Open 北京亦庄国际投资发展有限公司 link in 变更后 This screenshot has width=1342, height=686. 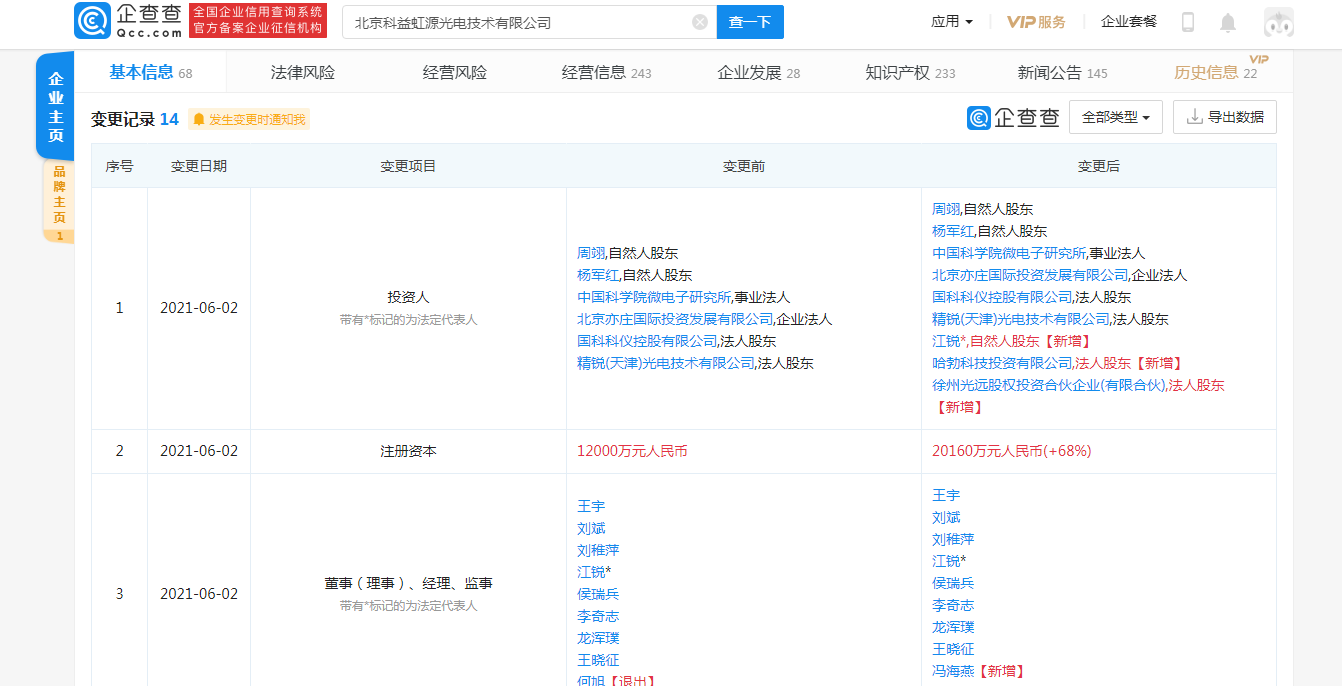click(x=1030, y=275)
